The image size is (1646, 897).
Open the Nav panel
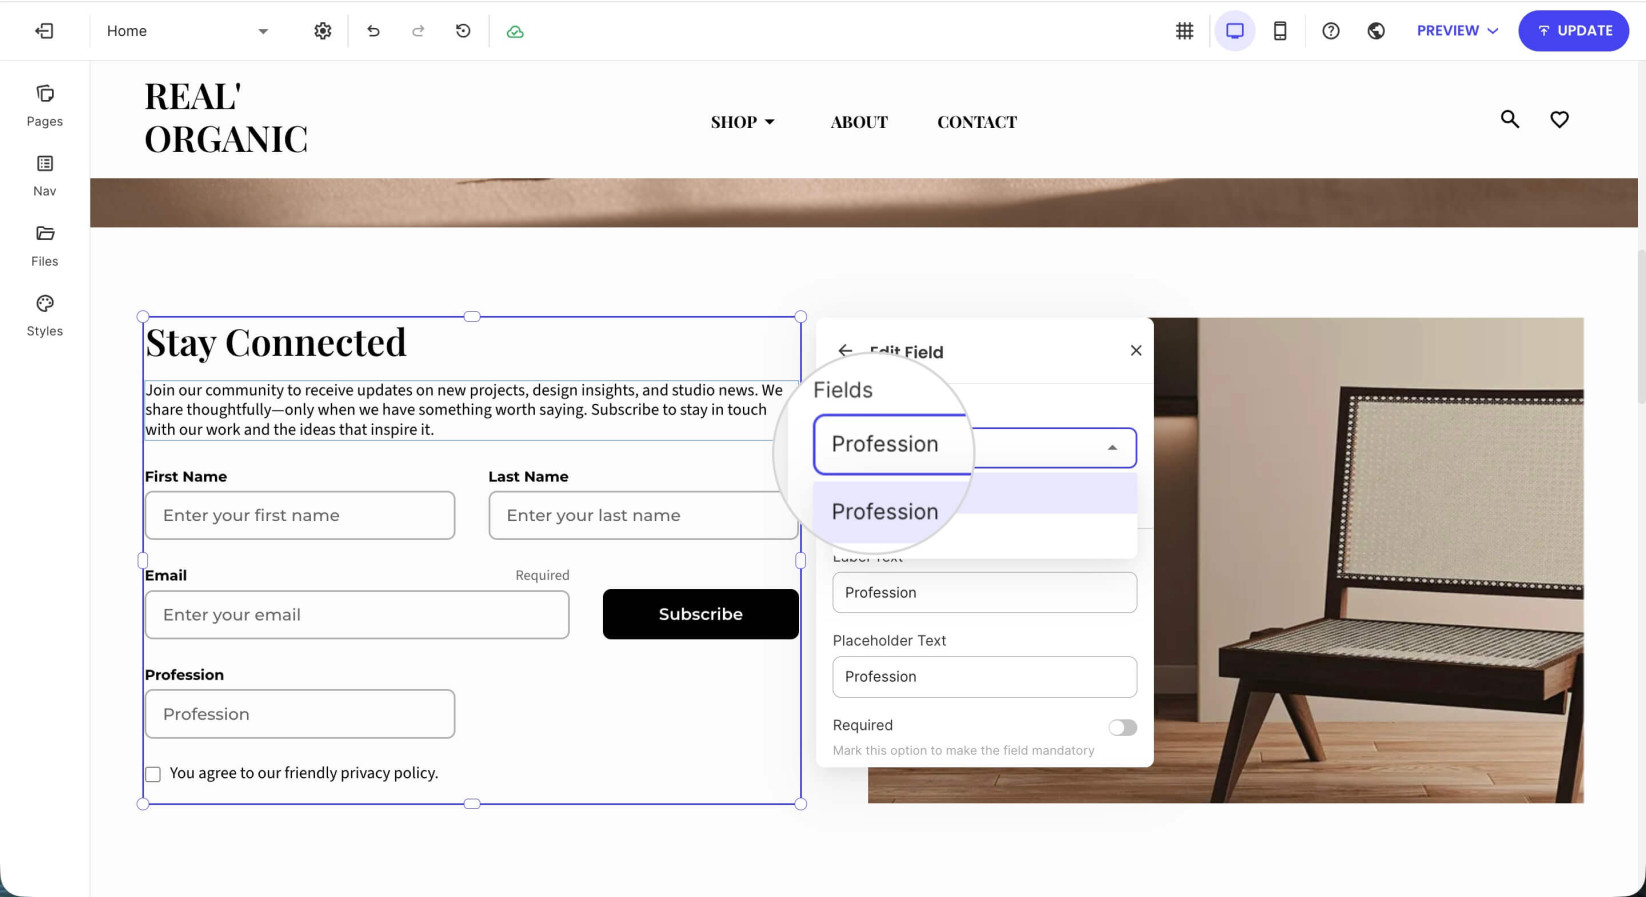click(x=45, y=176)
